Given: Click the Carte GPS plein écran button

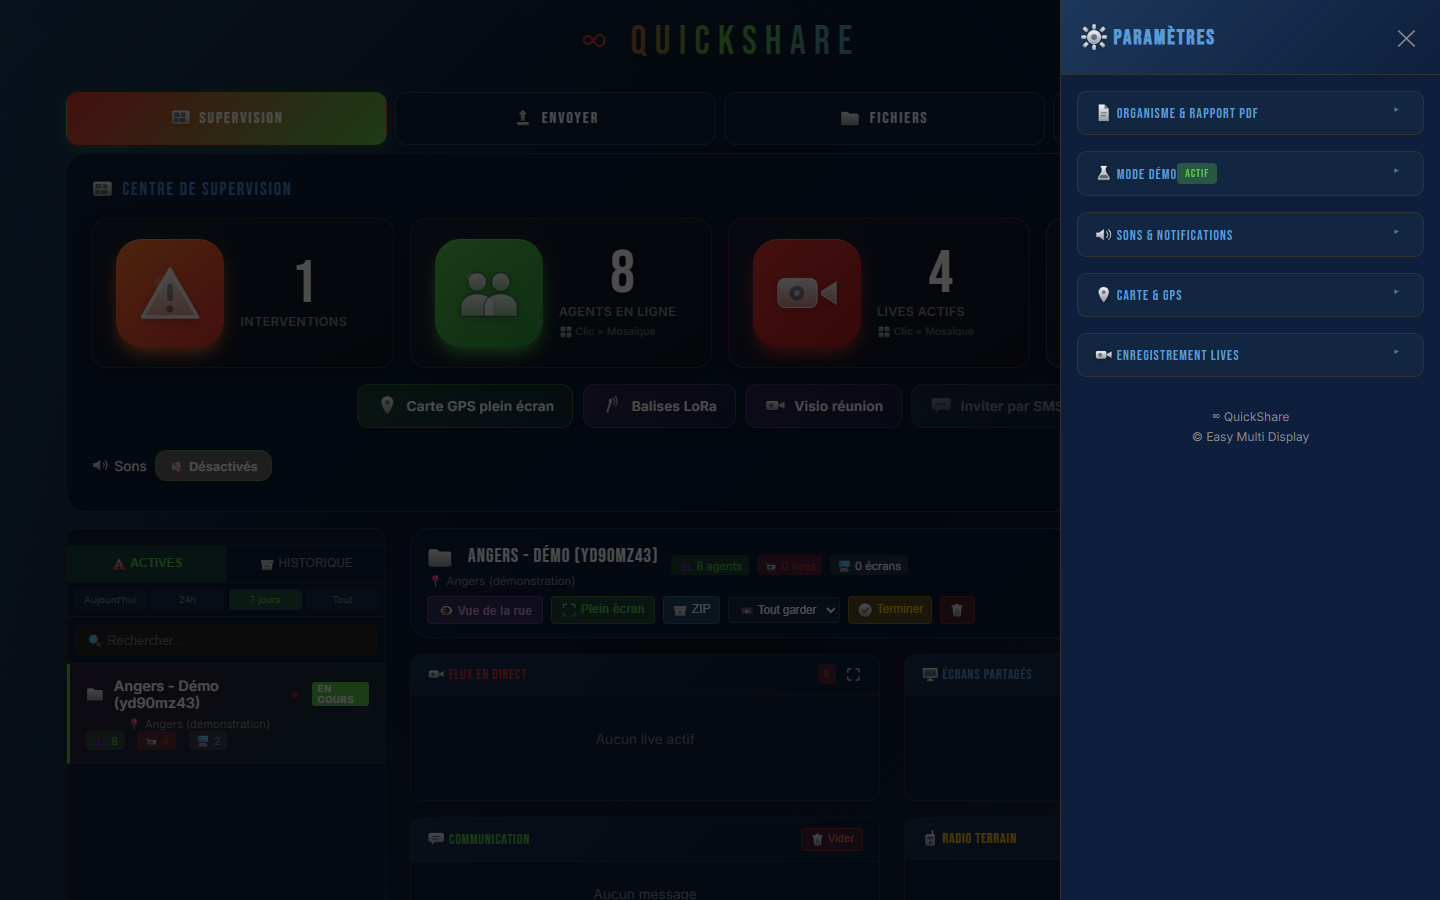Looking at the screenshot, I should coord(465,406).
